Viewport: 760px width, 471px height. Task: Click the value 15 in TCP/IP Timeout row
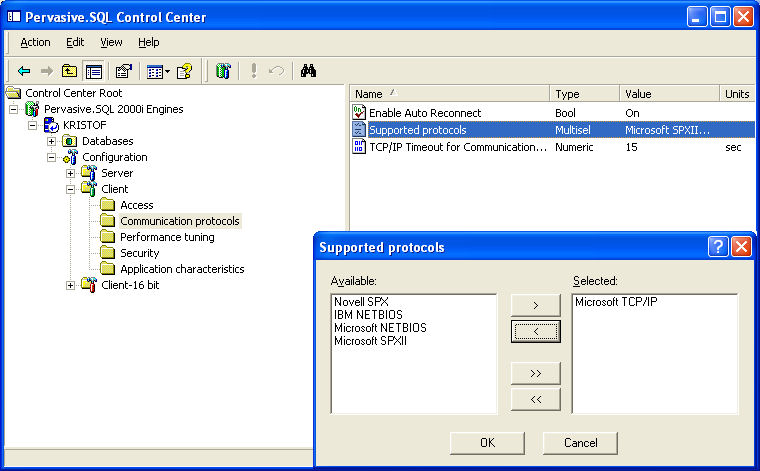point(632,147)
